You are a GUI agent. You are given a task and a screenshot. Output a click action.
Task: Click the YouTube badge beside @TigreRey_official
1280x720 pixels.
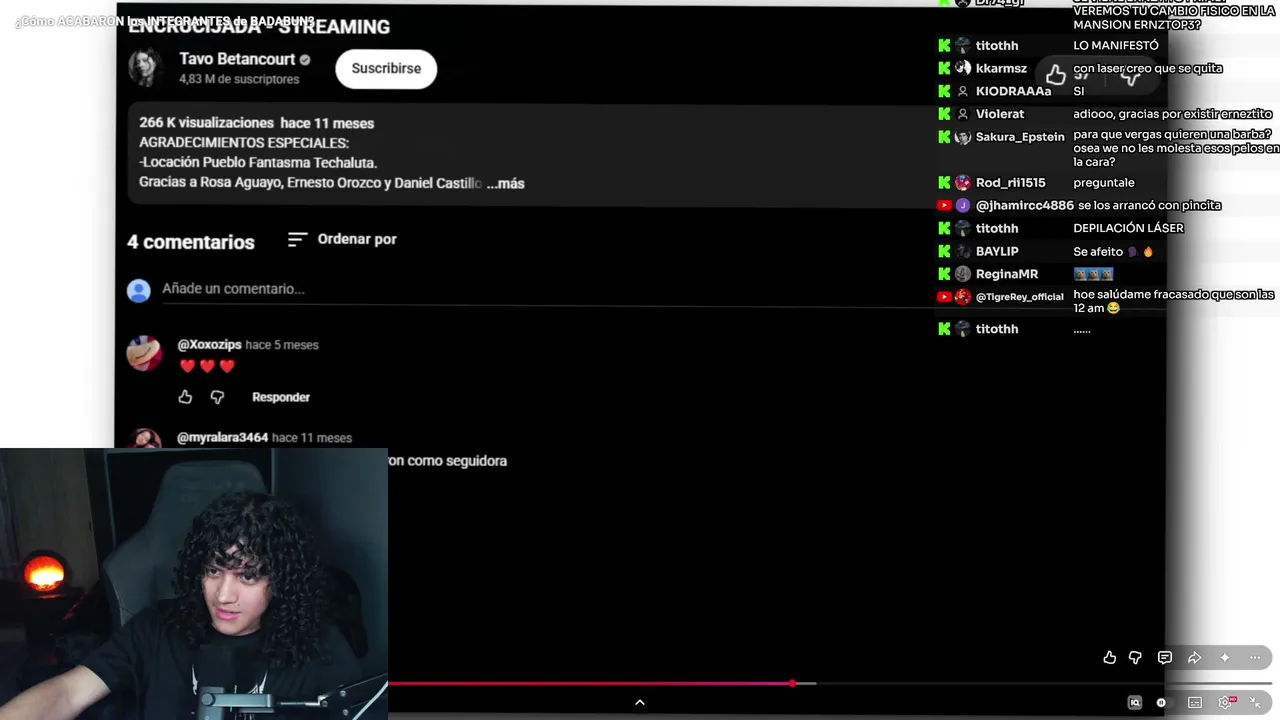click(944, 297)
